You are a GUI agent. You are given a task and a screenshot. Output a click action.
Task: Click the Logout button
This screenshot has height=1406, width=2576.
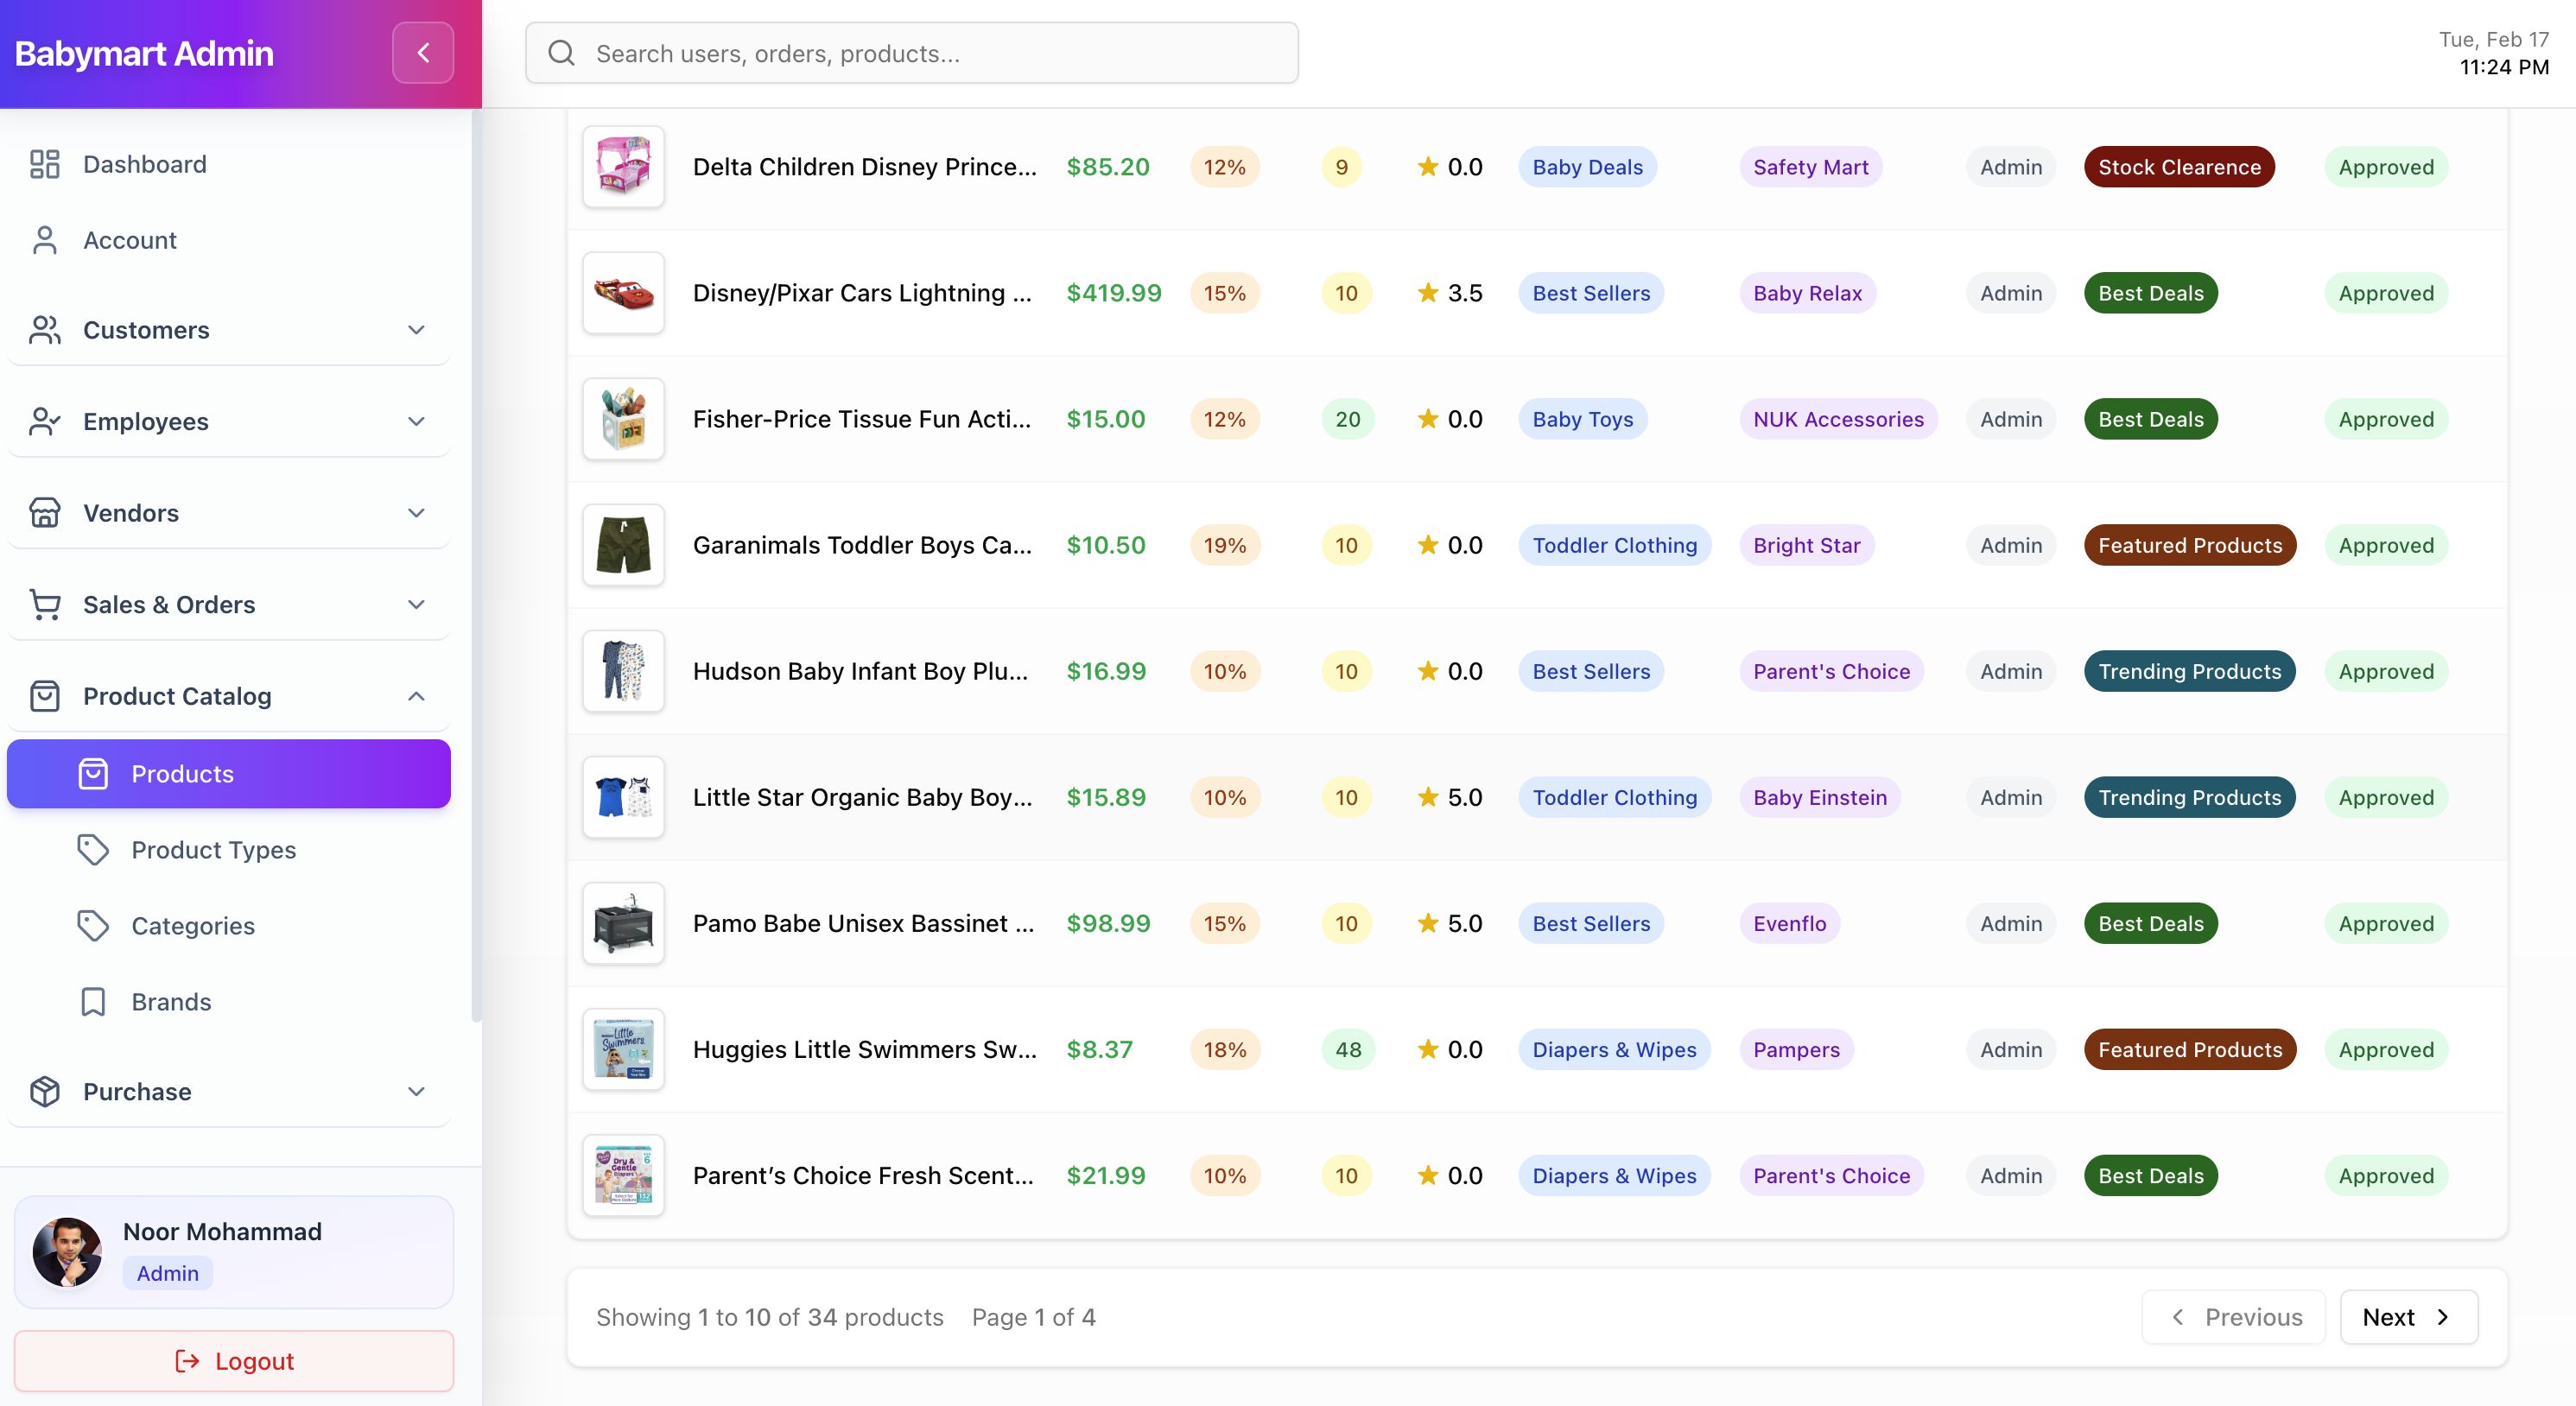pyautogui.click(x=234, y=1361)
